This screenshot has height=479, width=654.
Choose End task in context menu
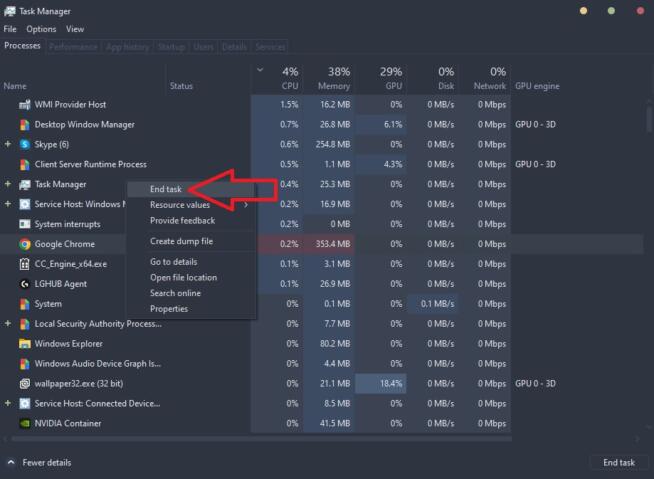tap(166, 189)
